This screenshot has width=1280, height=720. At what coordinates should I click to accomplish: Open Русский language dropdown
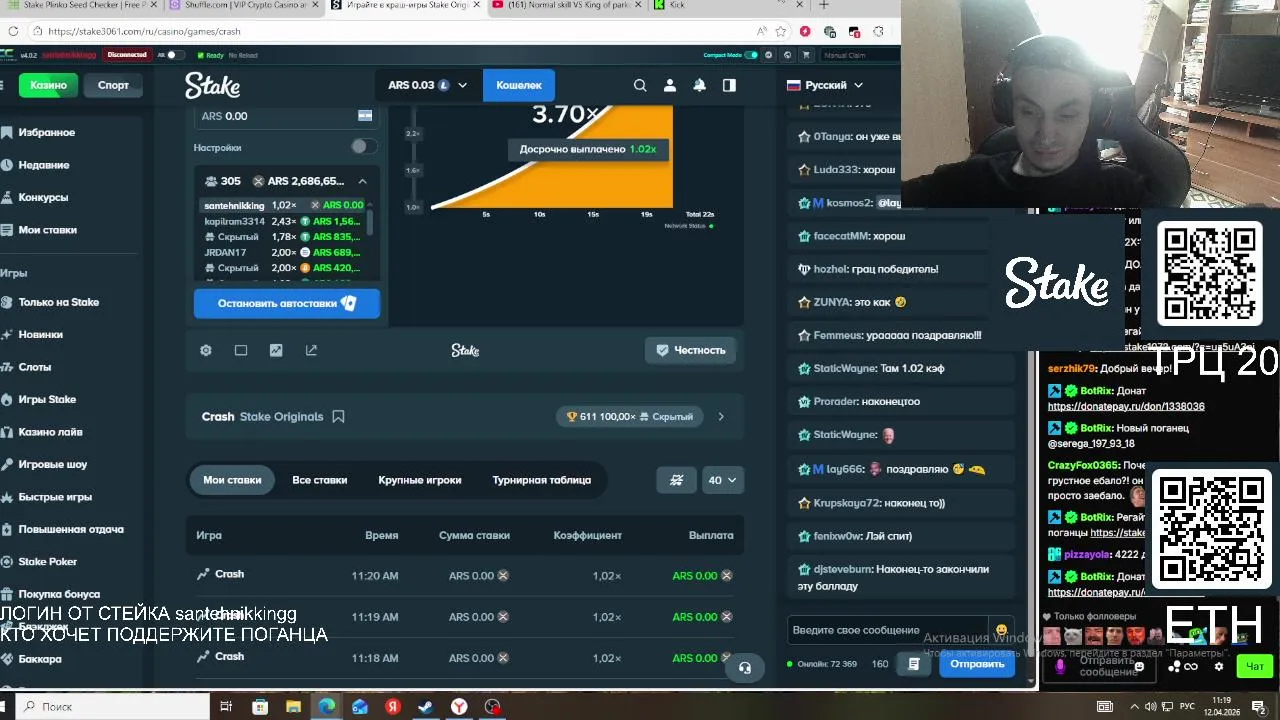click(825, 85)
